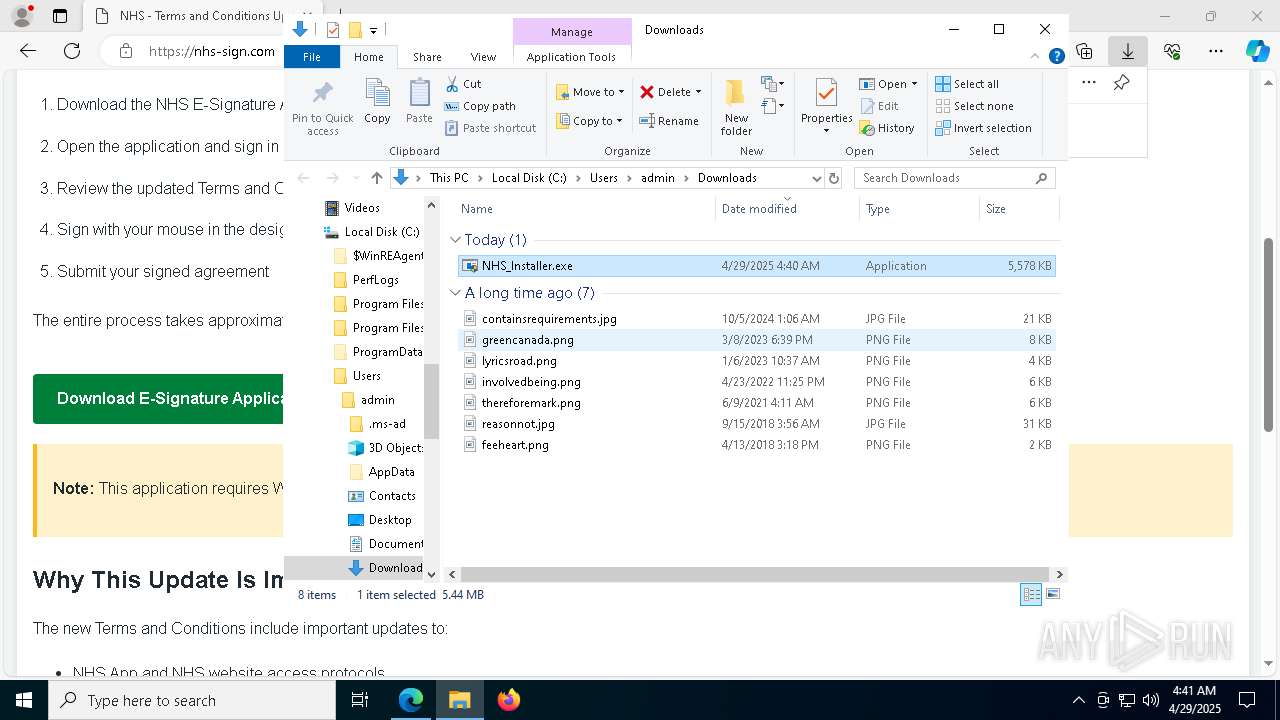Click the Copy ribbon icon
1280x720 pixels.
pyautogui.click(x=377, y=101)
